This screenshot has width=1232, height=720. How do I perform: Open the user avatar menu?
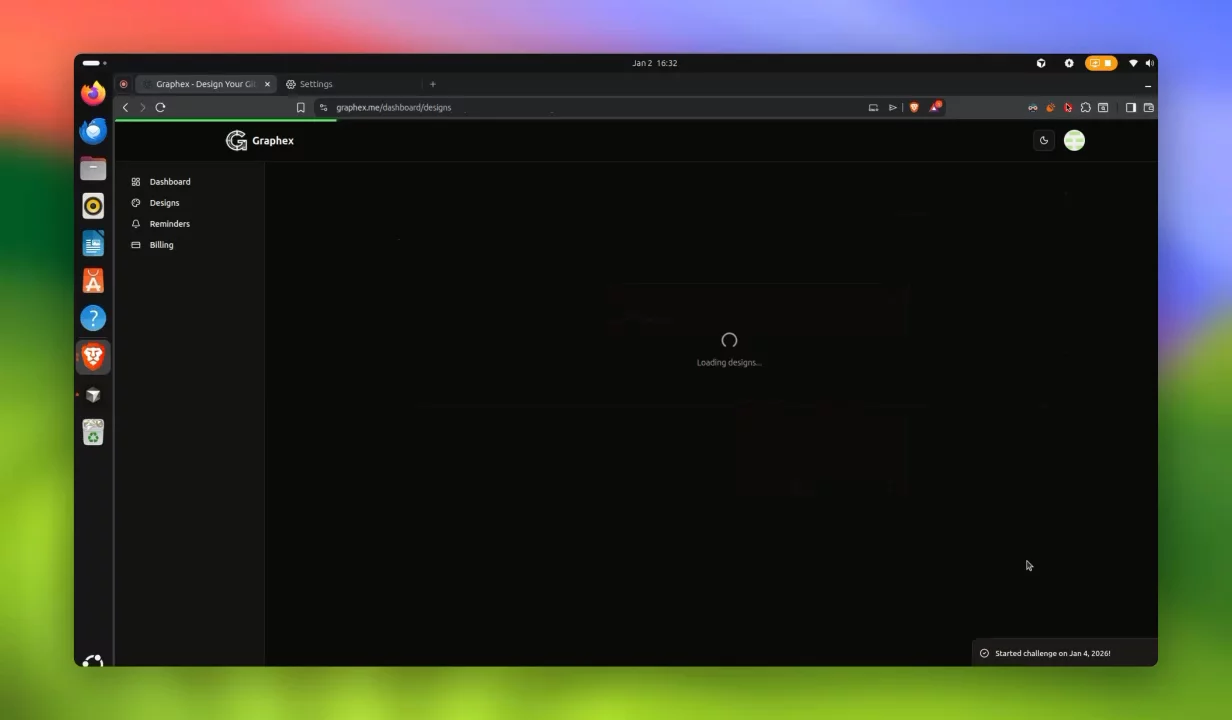[x=1074, y=141]
